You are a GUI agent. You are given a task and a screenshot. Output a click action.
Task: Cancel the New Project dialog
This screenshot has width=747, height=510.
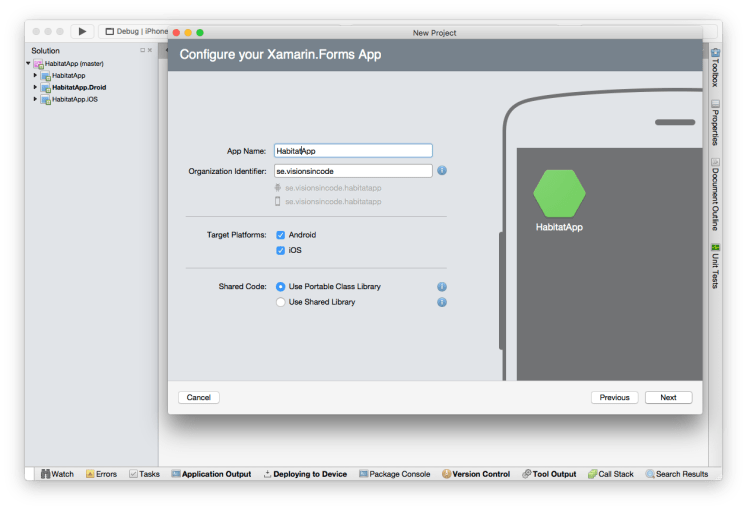click(x=199, y=398)
